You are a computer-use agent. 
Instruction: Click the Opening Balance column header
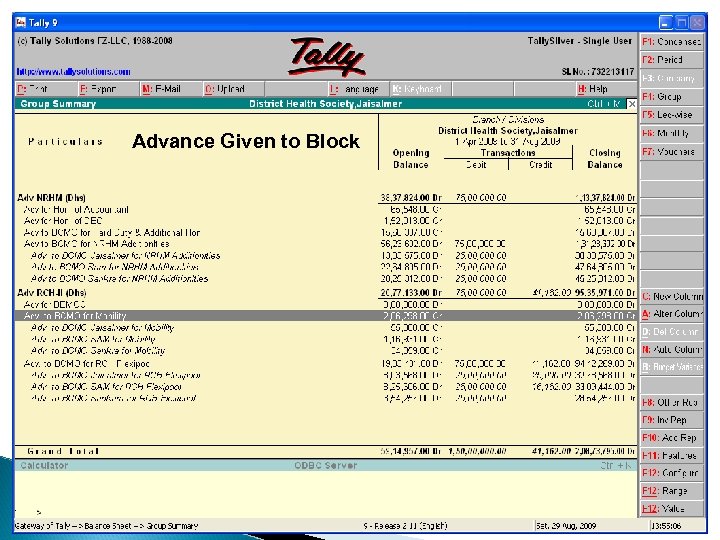(x=411, y=159)
